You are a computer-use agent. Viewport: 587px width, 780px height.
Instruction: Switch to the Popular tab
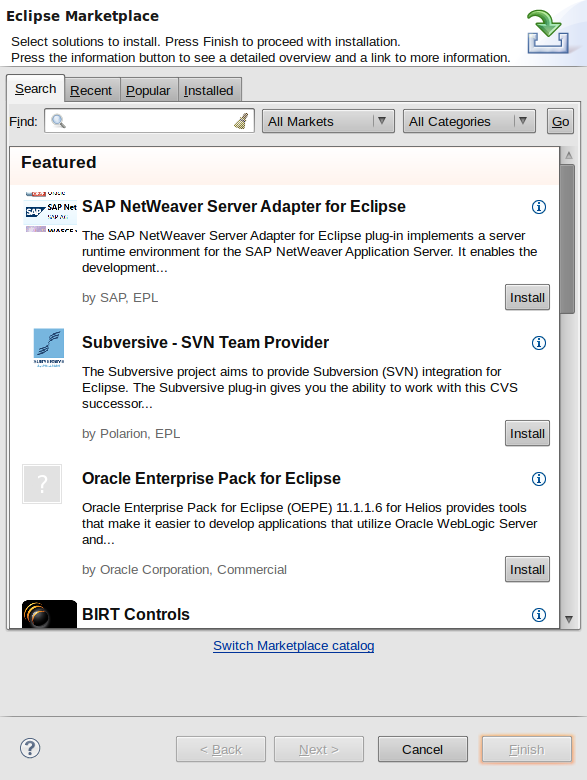point(148,91)
